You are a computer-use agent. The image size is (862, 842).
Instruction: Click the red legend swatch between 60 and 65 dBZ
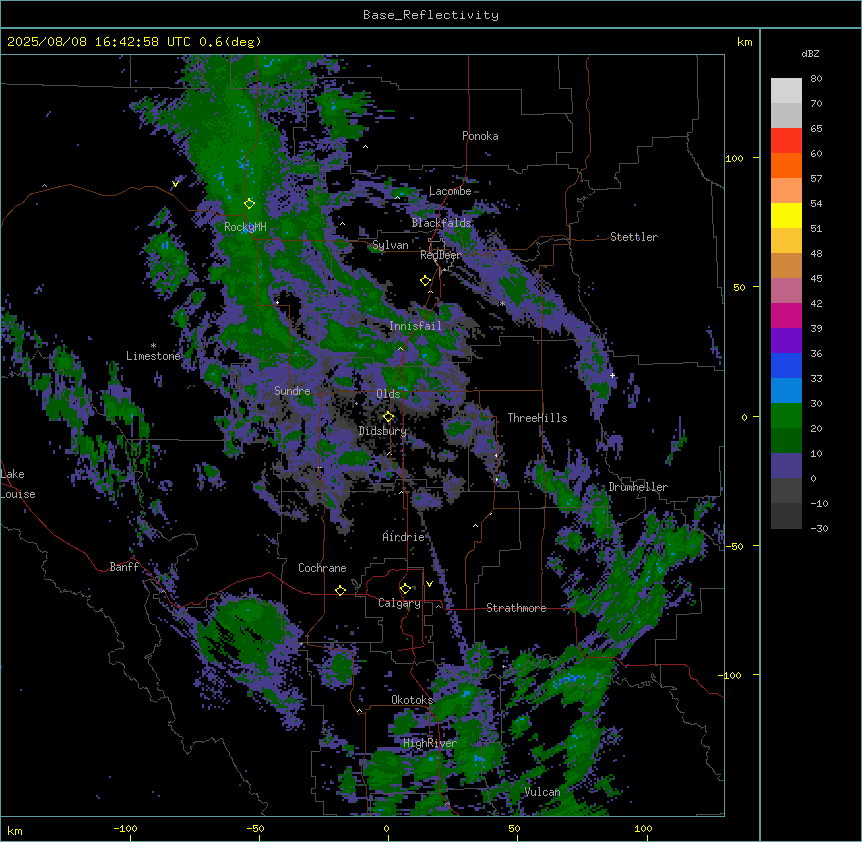pos(786,141)
